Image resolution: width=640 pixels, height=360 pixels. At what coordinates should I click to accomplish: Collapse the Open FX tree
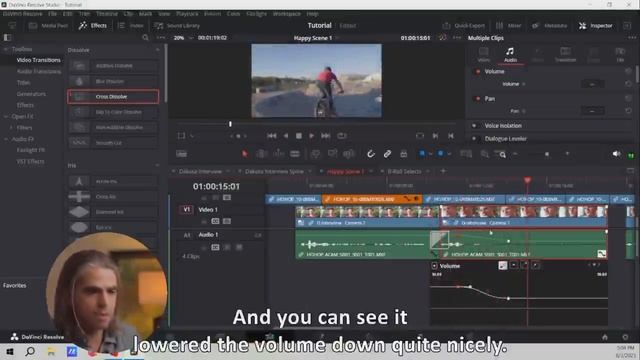click(6, 116)
